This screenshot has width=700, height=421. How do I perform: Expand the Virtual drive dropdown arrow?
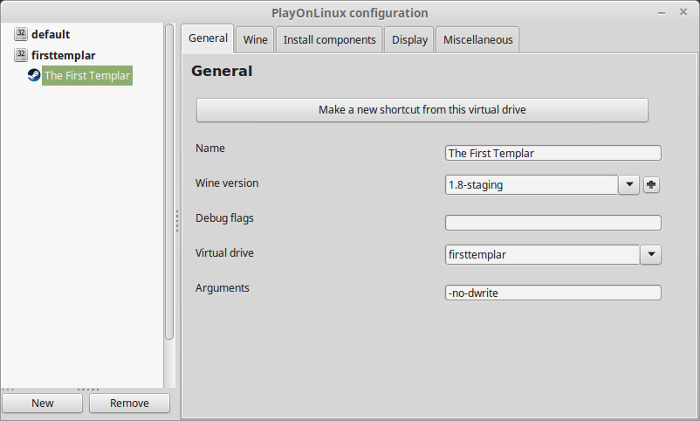tap(651, 254)
